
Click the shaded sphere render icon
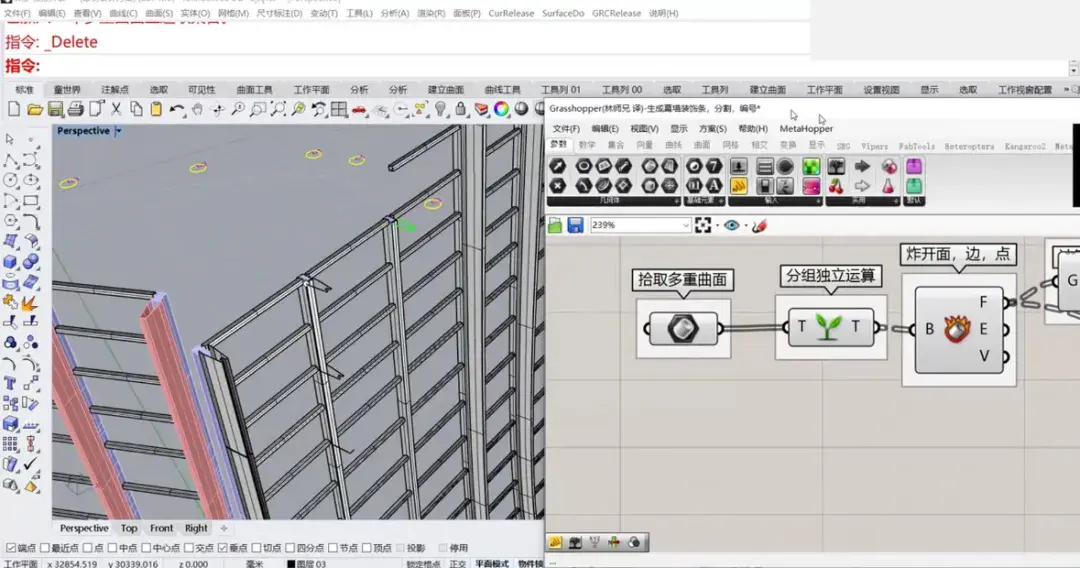click(521, 109)
